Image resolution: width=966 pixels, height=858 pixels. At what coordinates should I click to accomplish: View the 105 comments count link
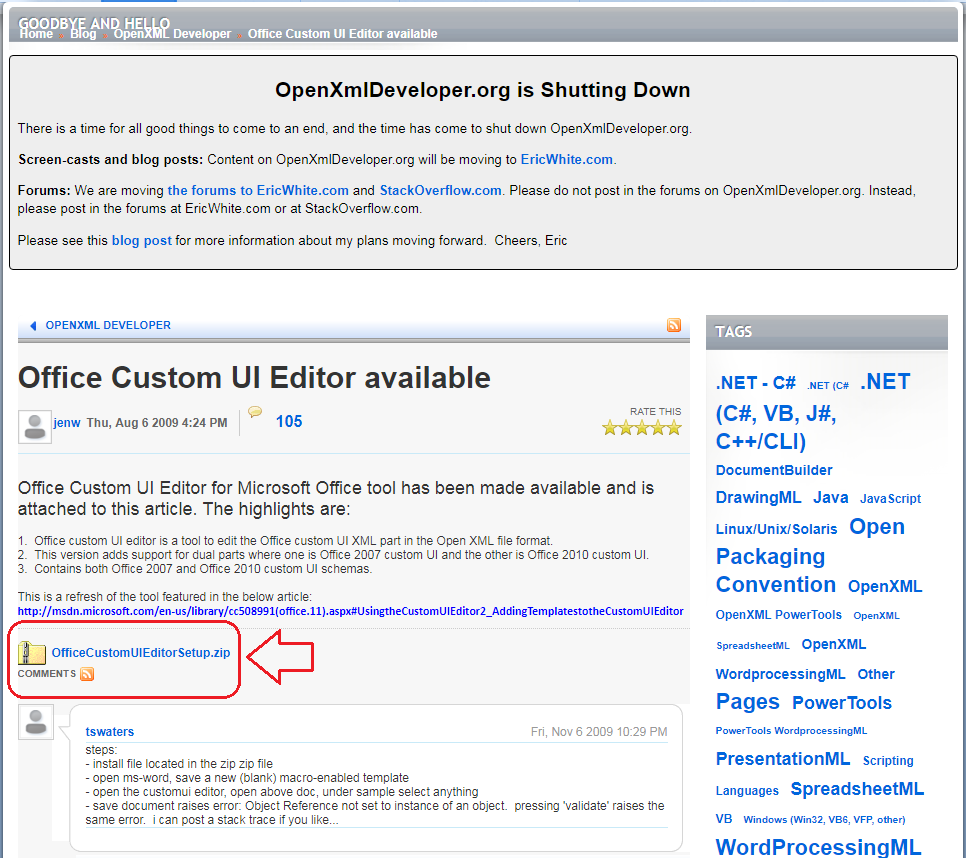(289, 421)
